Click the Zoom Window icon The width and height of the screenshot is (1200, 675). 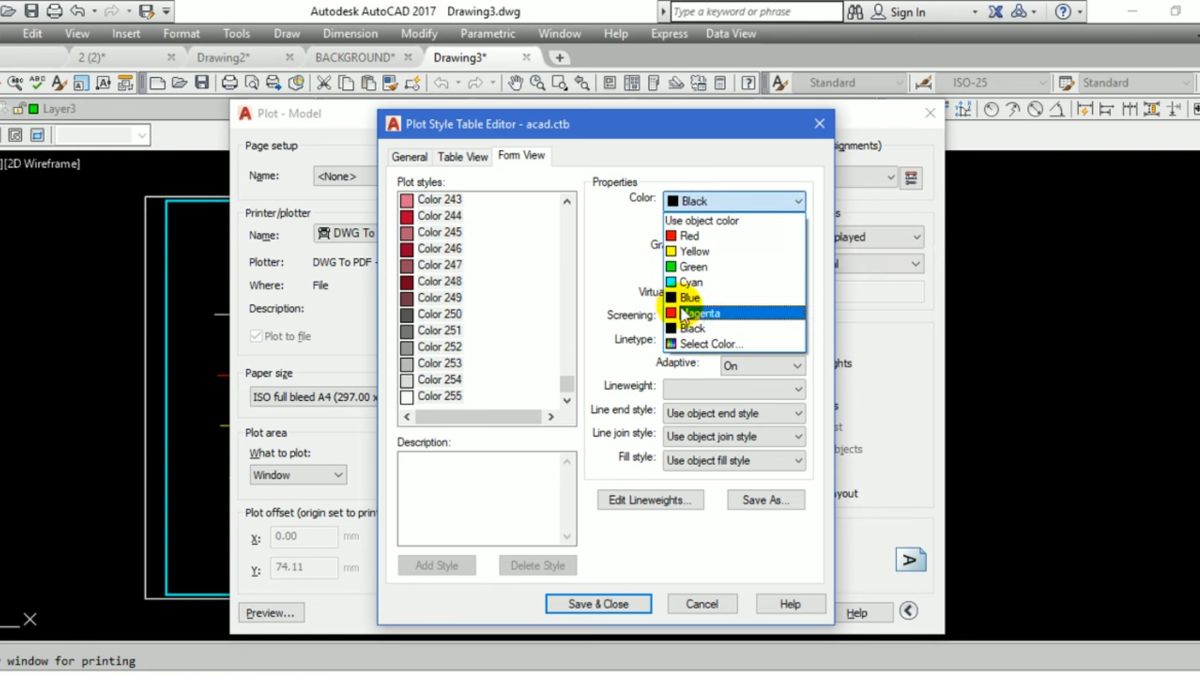pyautogui.click(x=560, y=83)
